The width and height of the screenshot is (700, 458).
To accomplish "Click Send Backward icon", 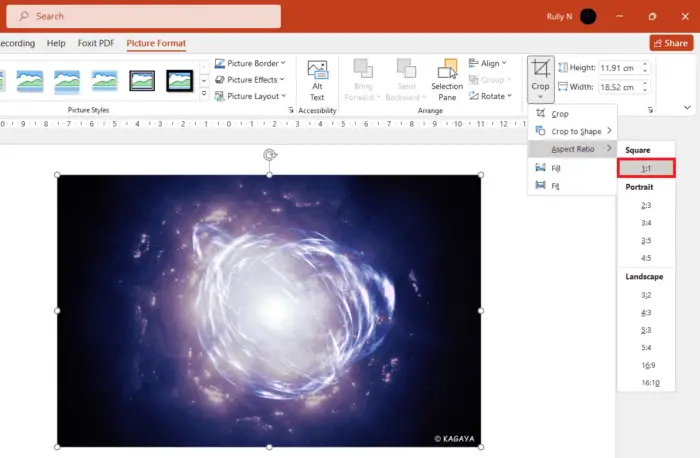I will click(406, 68).
